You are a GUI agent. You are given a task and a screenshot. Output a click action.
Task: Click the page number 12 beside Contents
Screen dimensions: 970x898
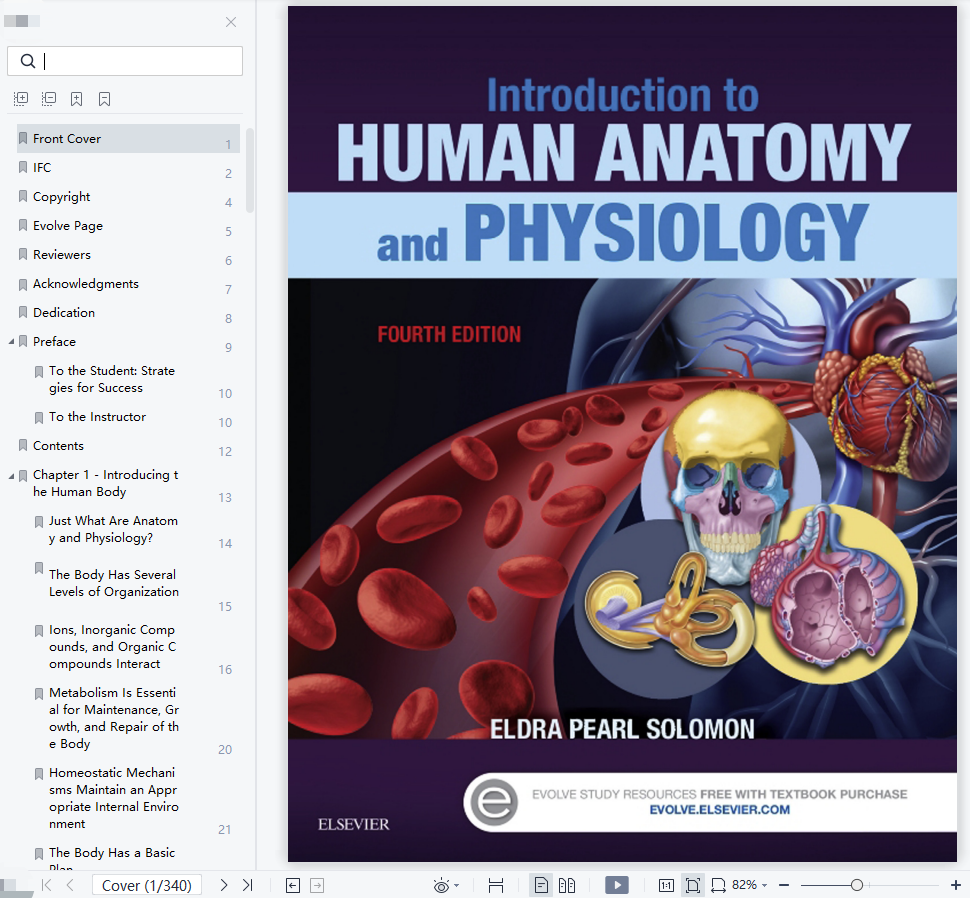pyautogui.click(x=225, y=452)
